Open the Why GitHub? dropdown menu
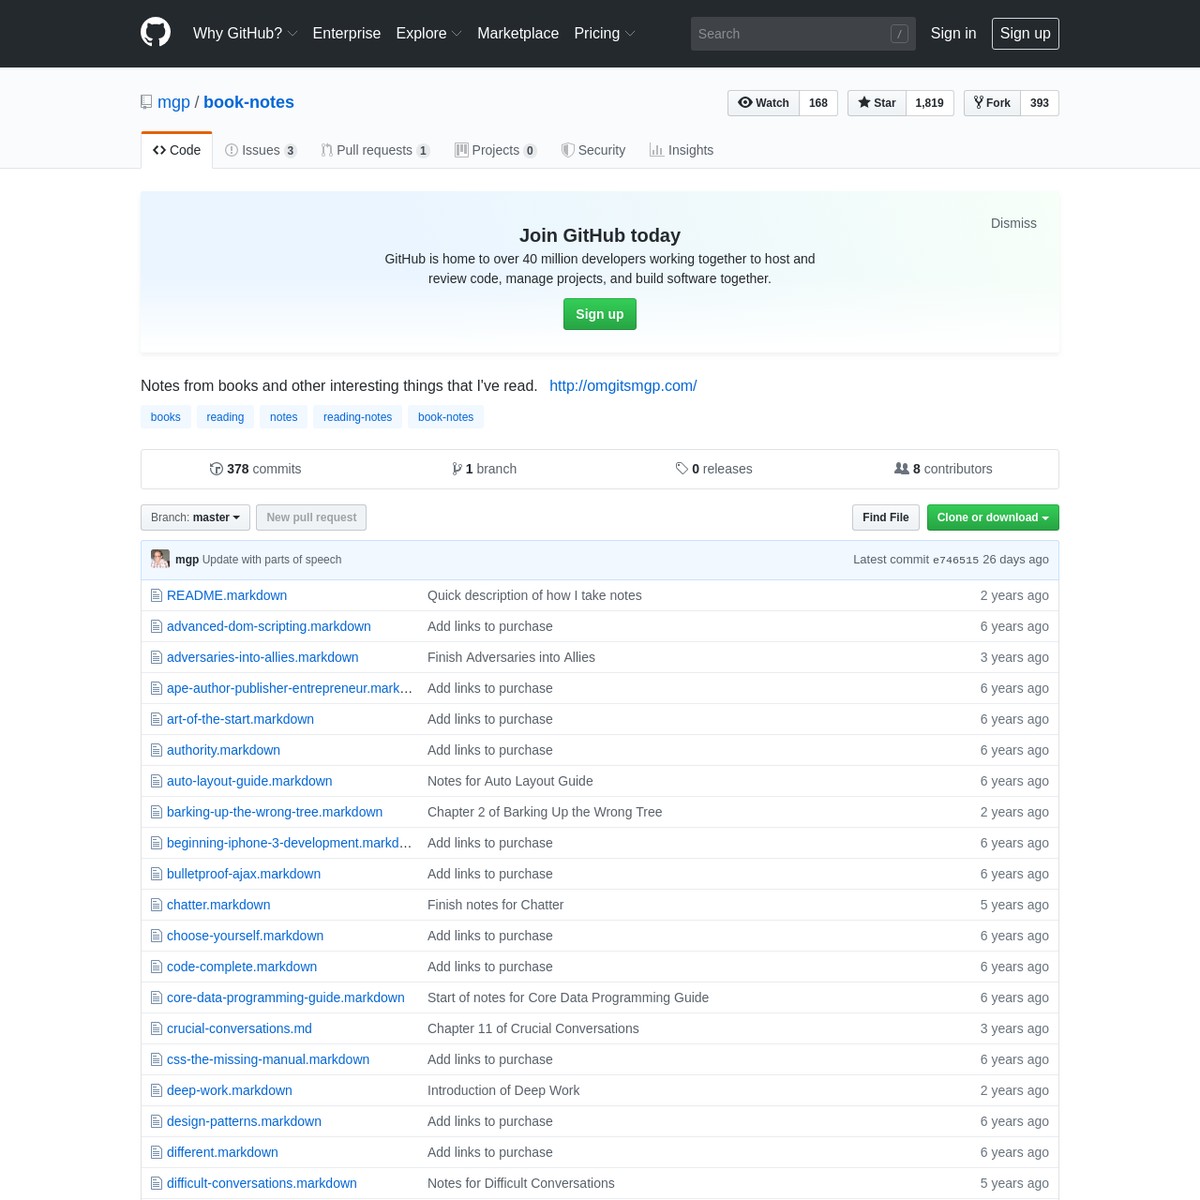The height and width of the screenshot is (1200, 1200). (245, 33)
